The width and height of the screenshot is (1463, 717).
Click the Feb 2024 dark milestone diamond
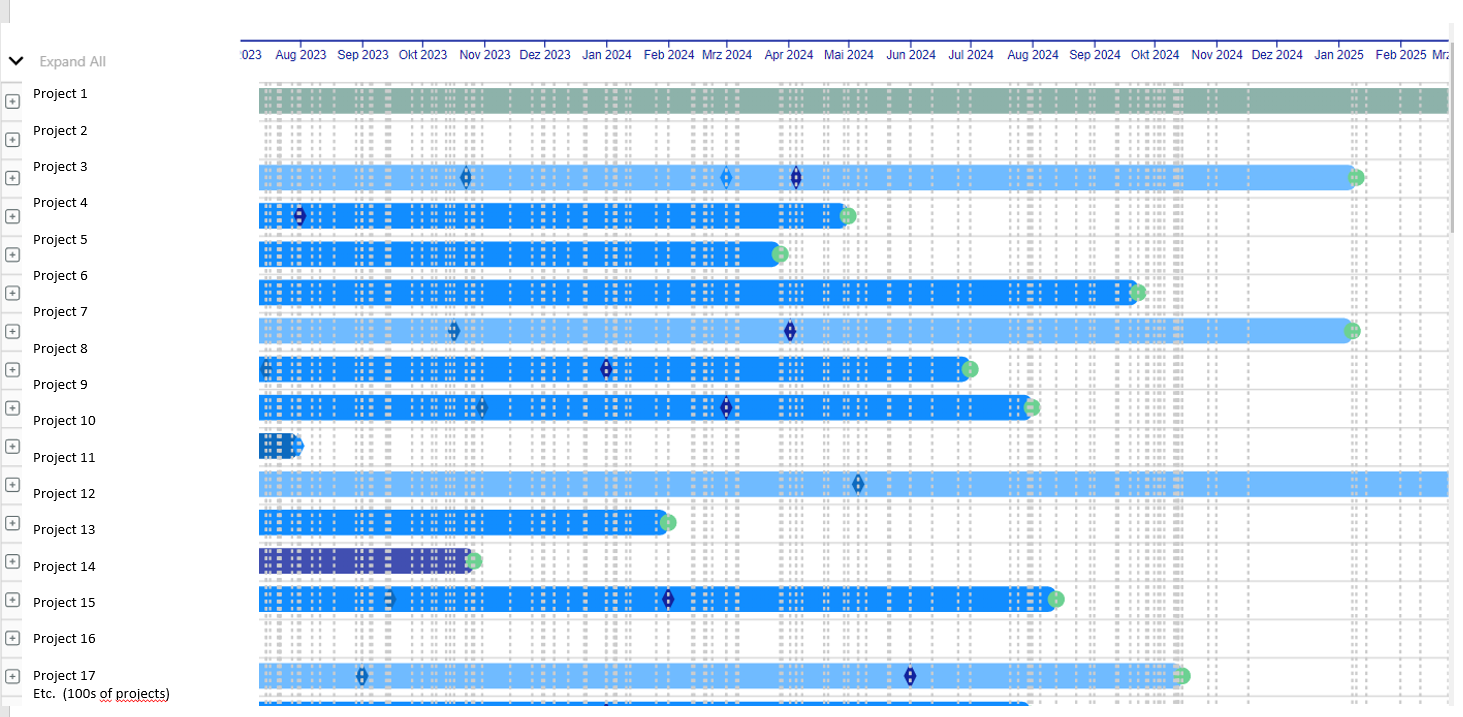click(x=668, y=599)
